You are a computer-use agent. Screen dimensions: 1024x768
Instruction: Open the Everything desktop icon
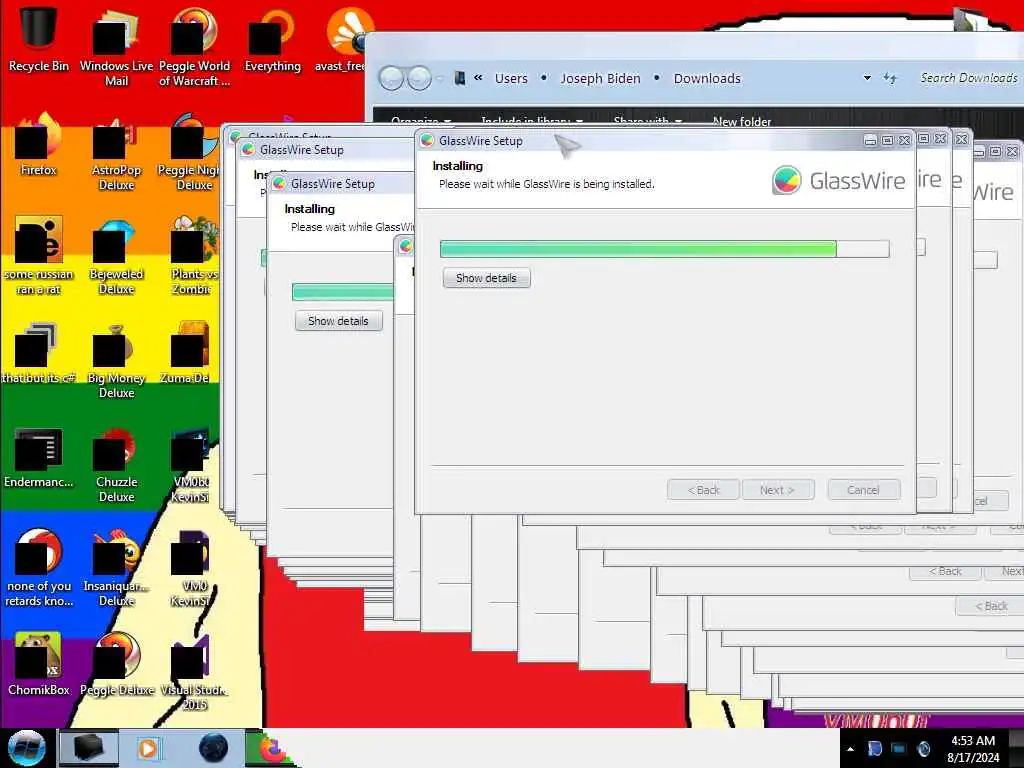(272, 39)
